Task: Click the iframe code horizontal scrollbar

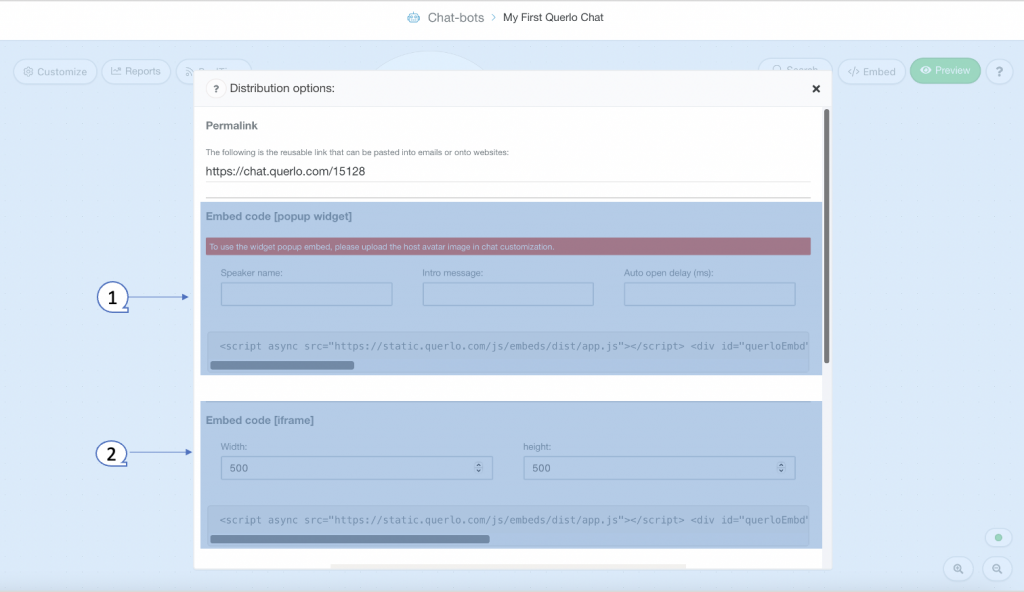Action: tap(350, 539)
